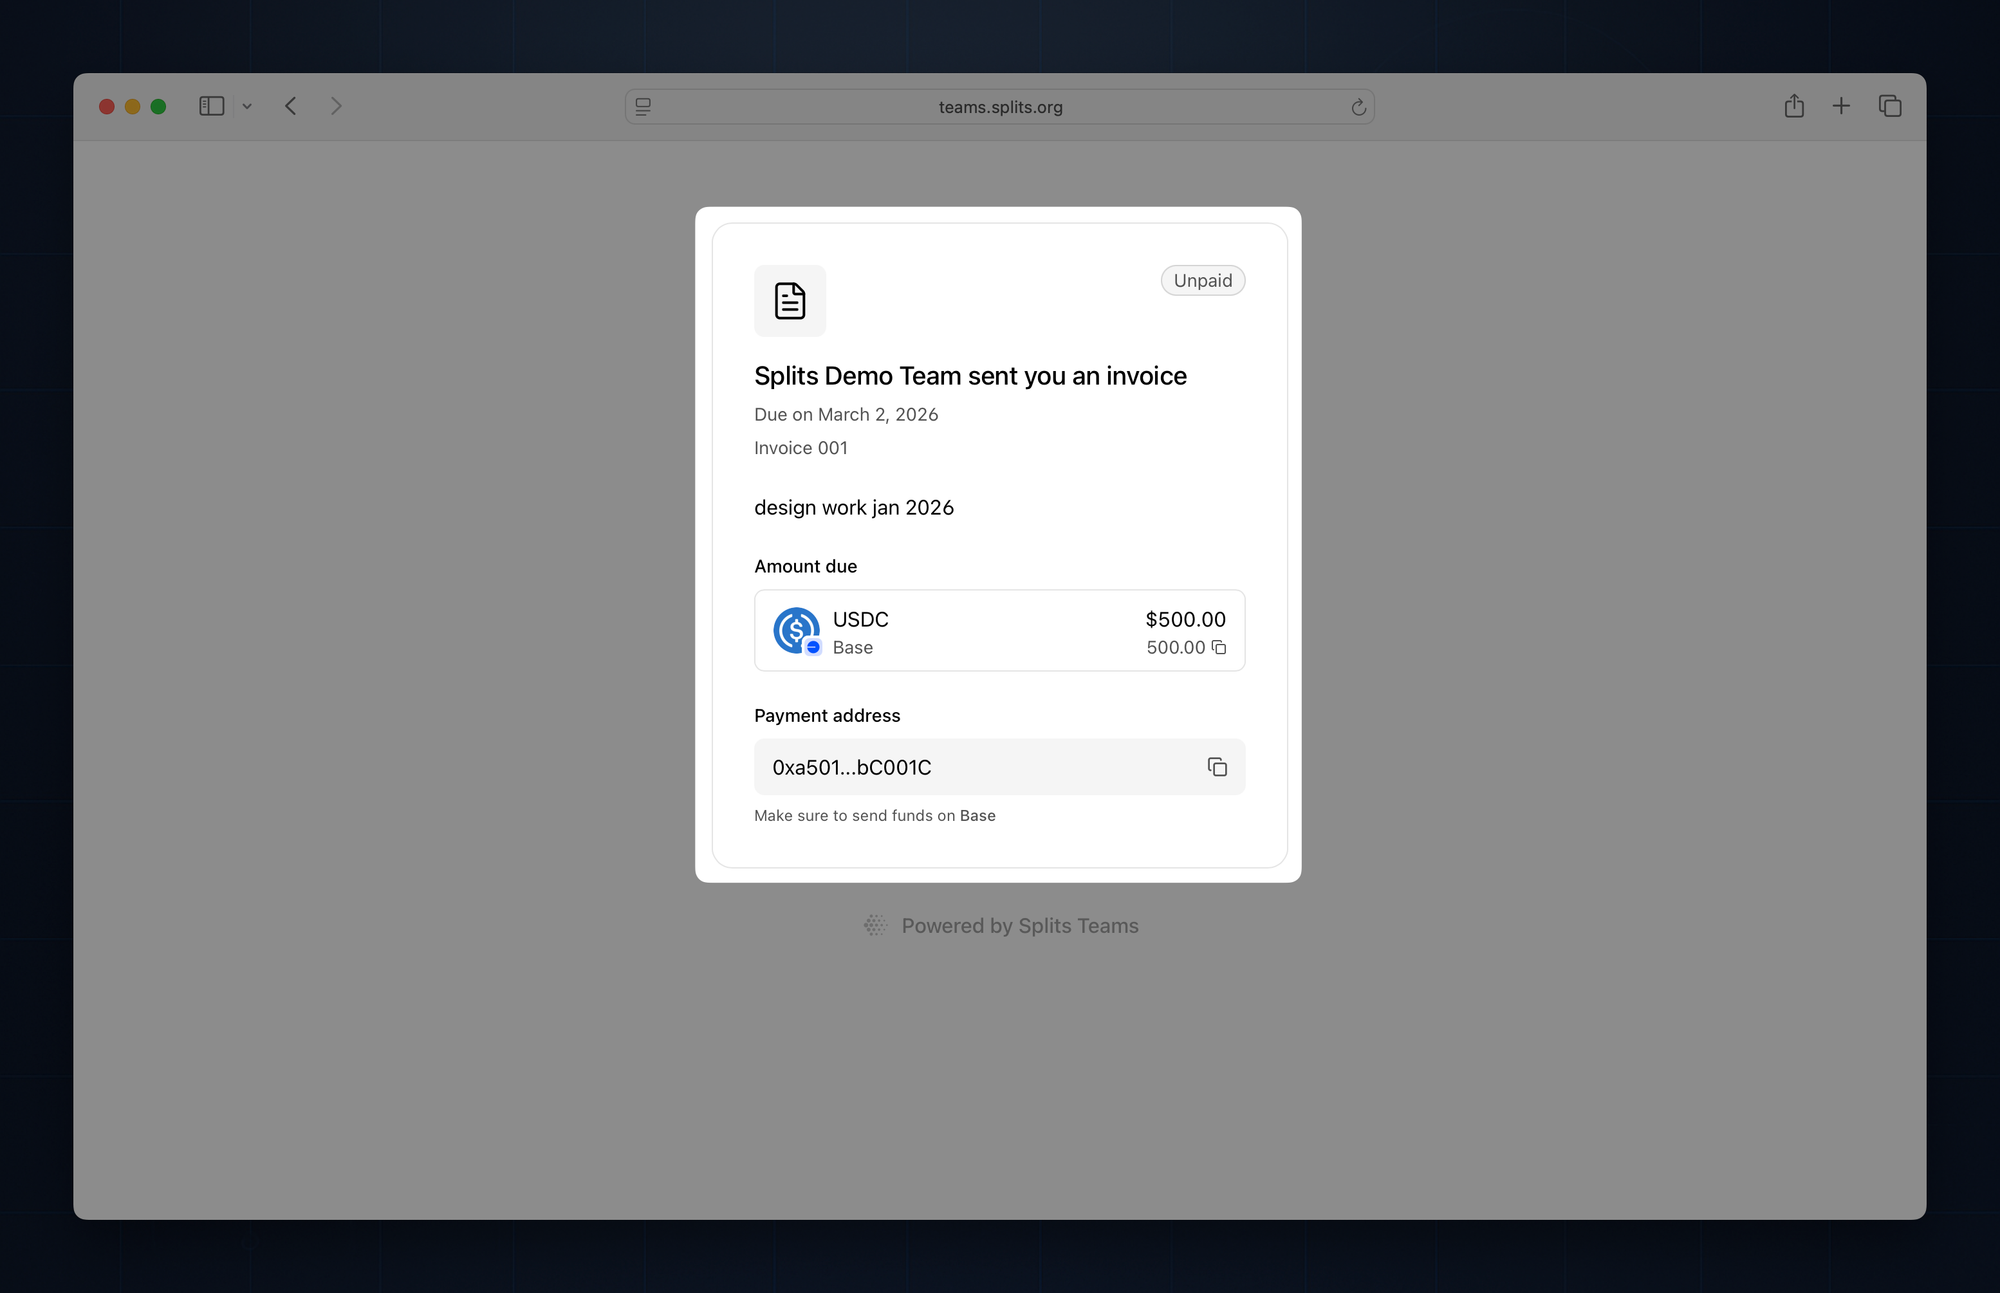This screenshot has width=2000, height=1293.
Task: Toggle the Safari sidebar
Action: coord(211,106)
